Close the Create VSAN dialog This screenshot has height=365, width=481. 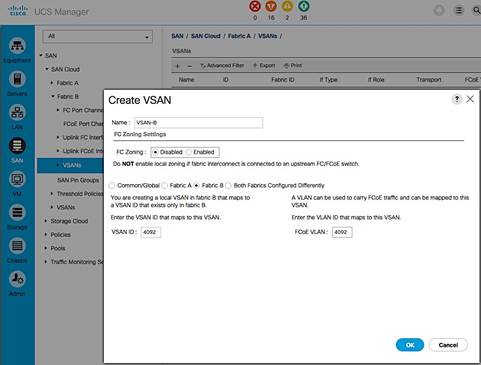(x=470, y=99)
